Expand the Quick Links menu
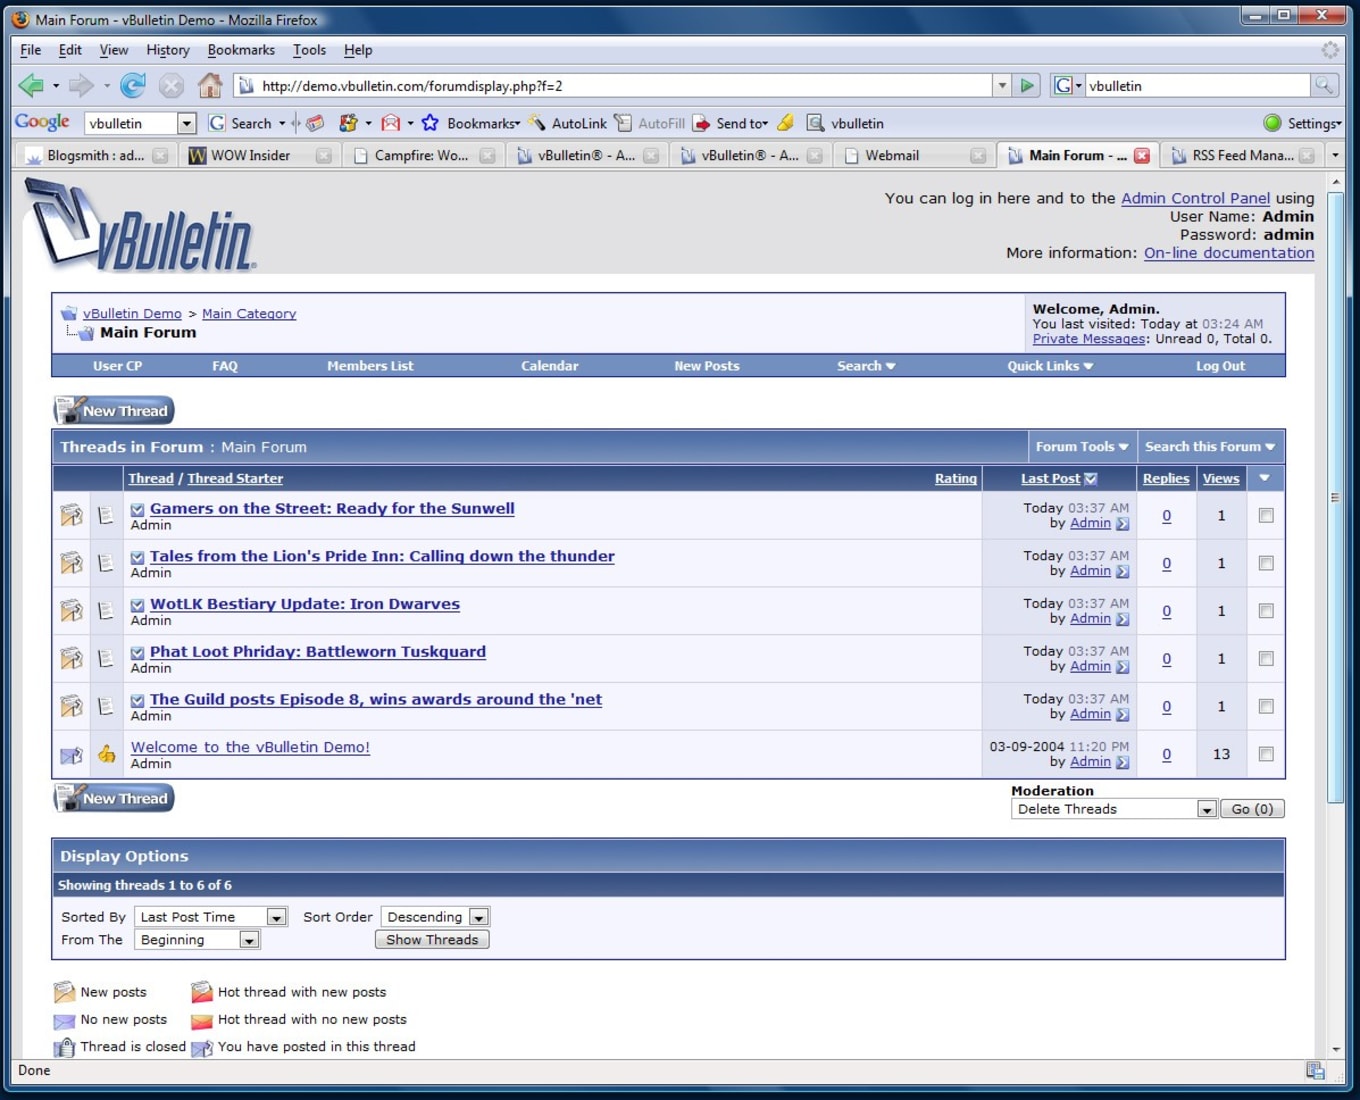Screen dimensions: 1360x1100 [x=1050, y=366]
